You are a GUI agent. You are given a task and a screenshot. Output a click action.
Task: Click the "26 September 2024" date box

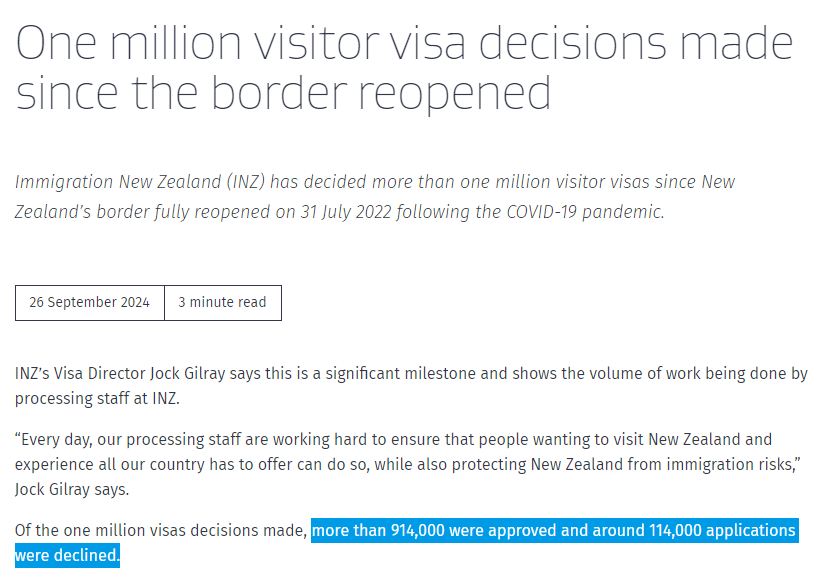point(89,303)
